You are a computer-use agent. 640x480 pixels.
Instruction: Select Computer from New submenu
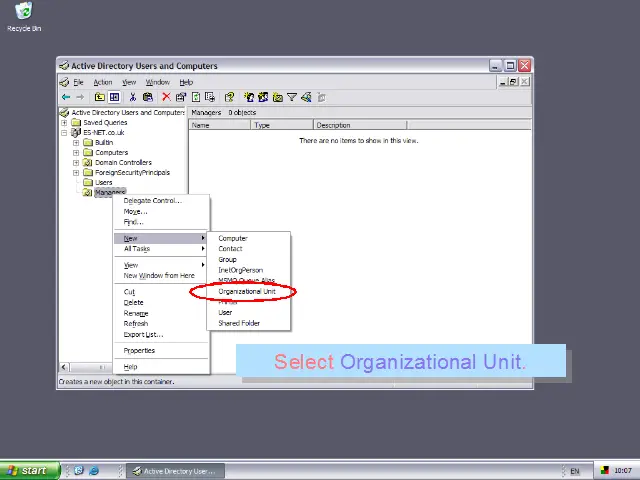pos(249,238)
